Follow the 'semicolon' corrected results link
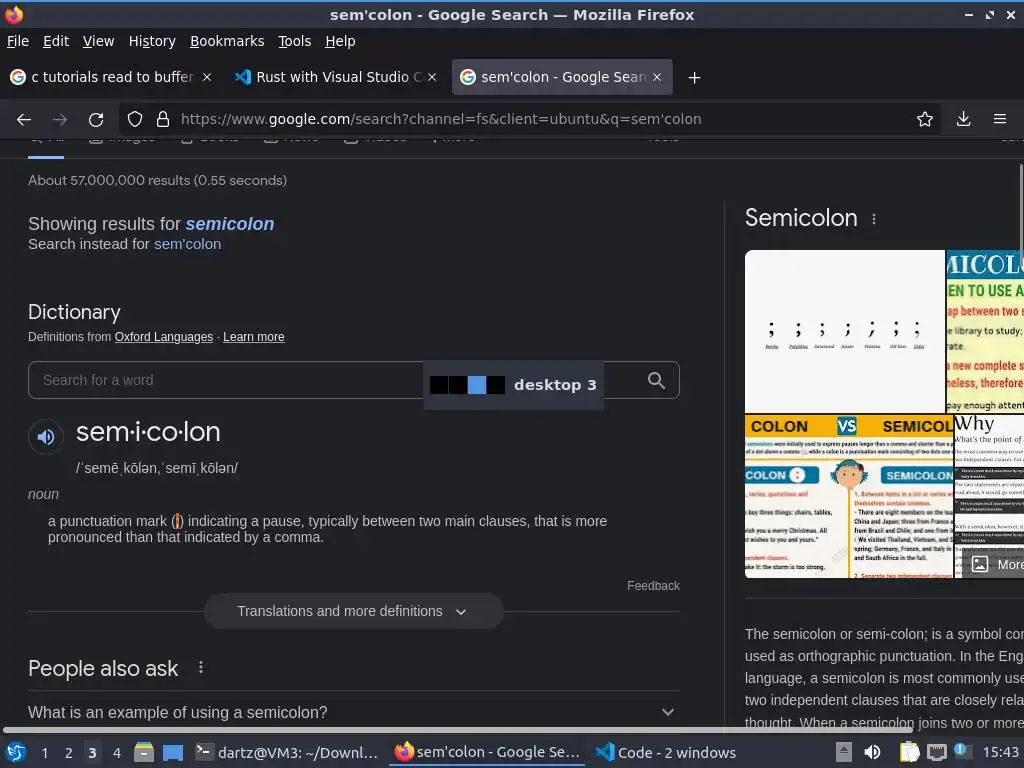Screen dimensions: 1024x768 point(230,224)
